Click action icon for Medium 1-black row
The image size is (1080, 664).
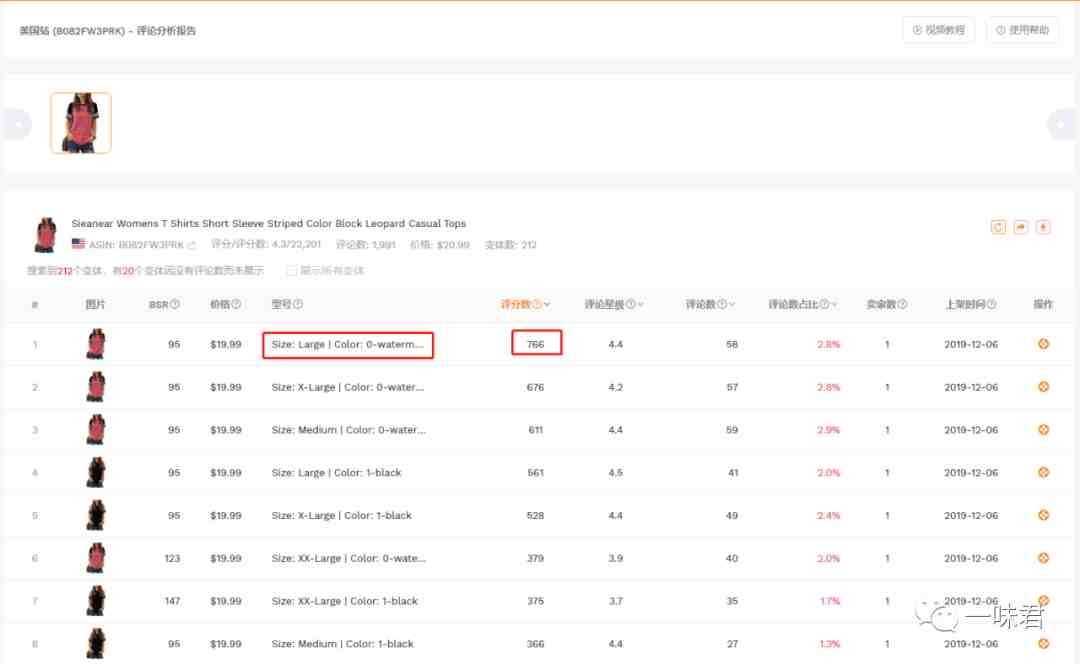(x=1043, y=643)
